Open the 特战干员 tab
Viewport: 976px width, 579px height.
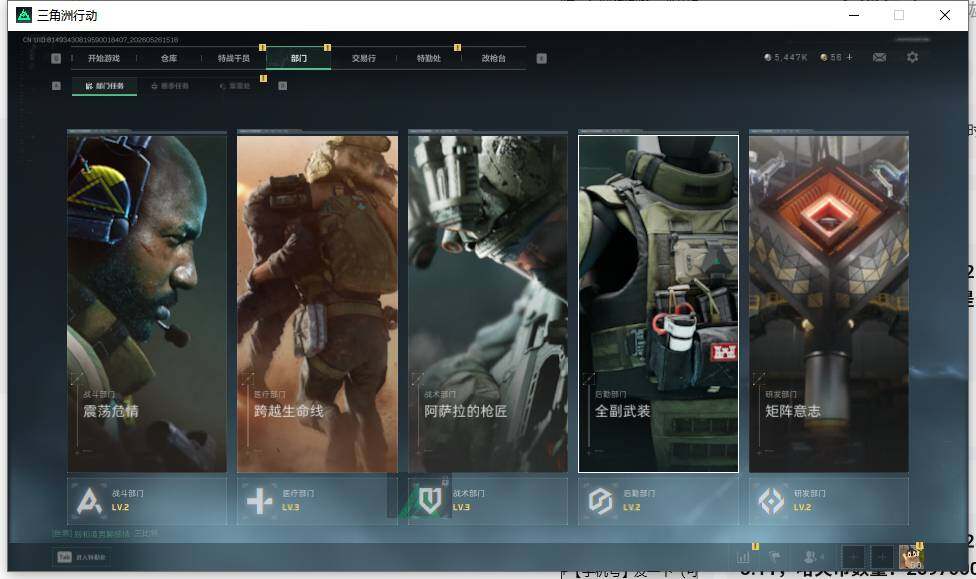pyautogui.click(x=233, y=58)
